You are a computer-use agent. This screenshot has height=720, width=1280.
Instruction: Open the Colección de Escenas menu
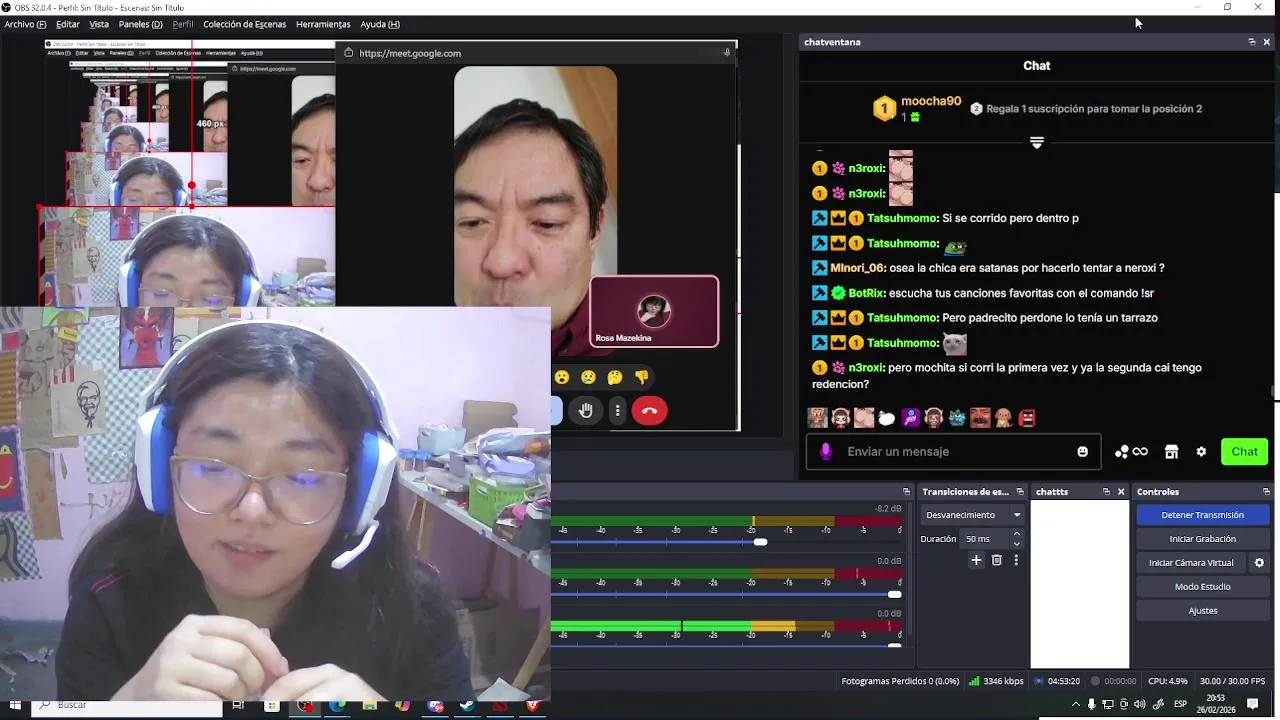(x=244, y=24)
